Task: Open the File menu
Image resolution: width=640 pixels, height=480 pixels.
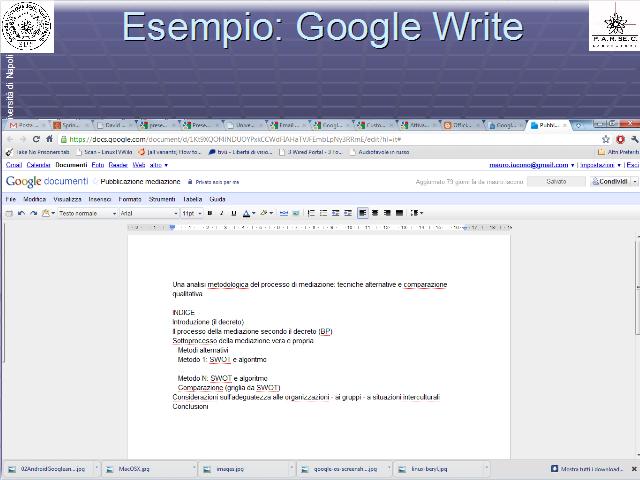Action: click(11, 199)
